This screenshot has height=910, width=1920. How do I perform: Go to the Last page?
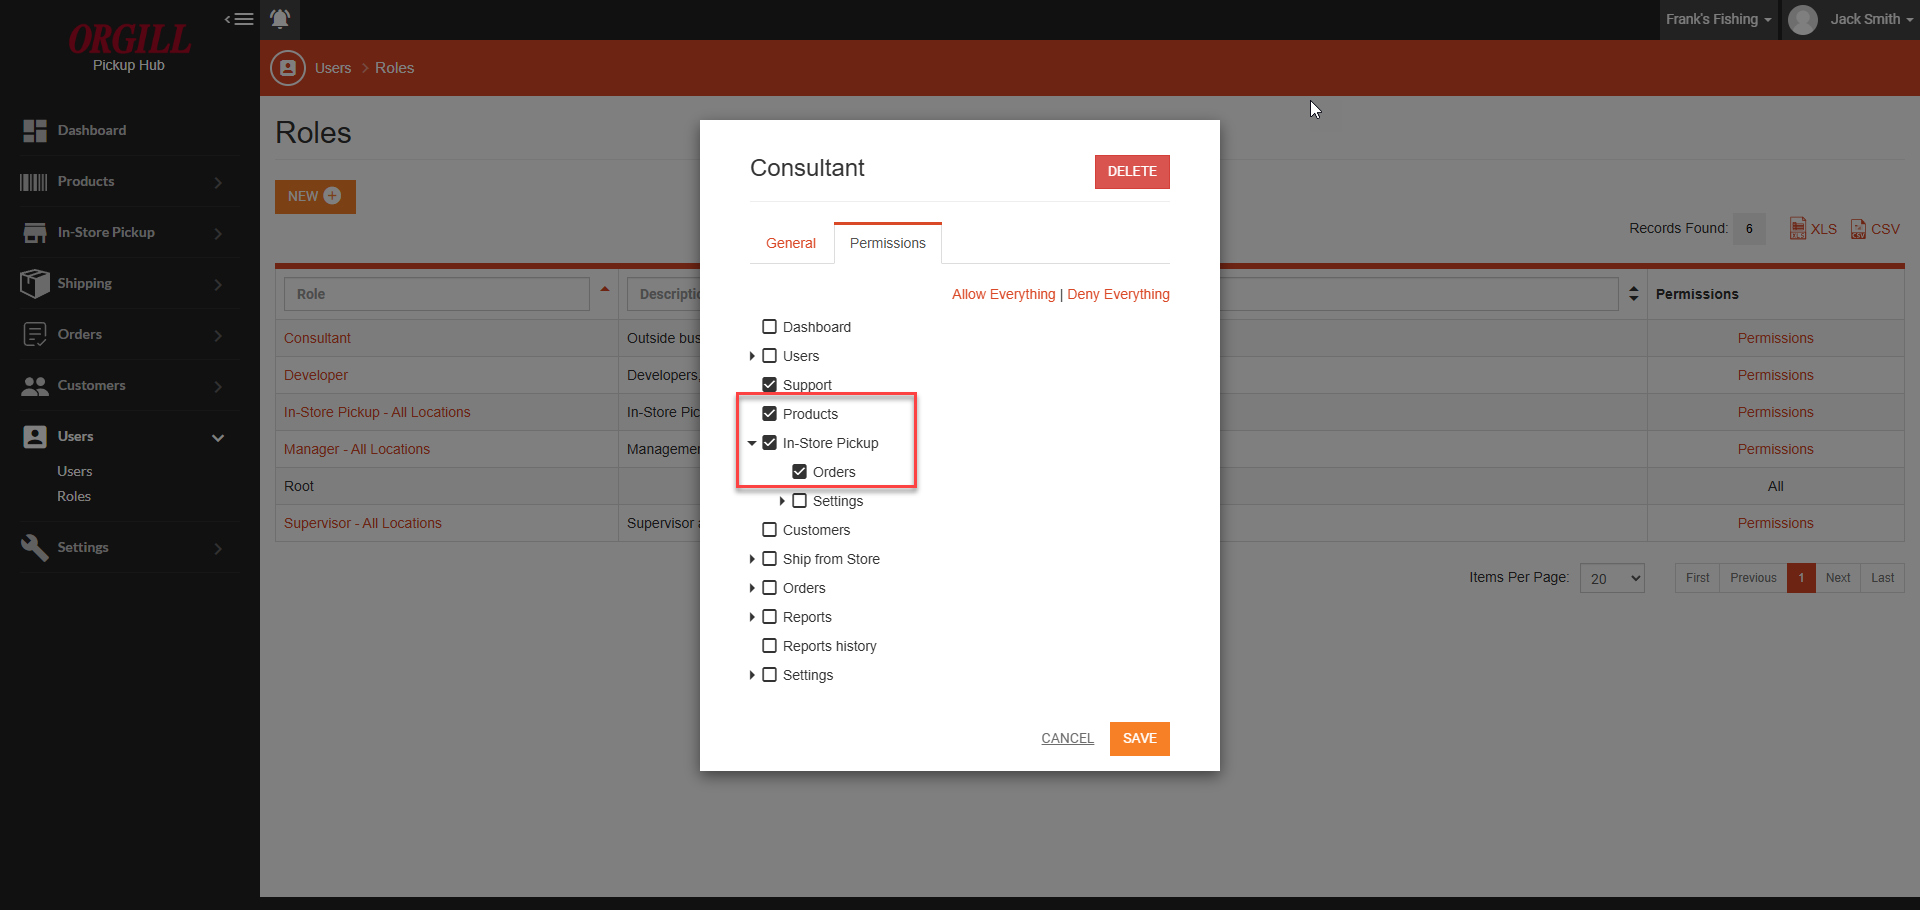coord(1883,578)
